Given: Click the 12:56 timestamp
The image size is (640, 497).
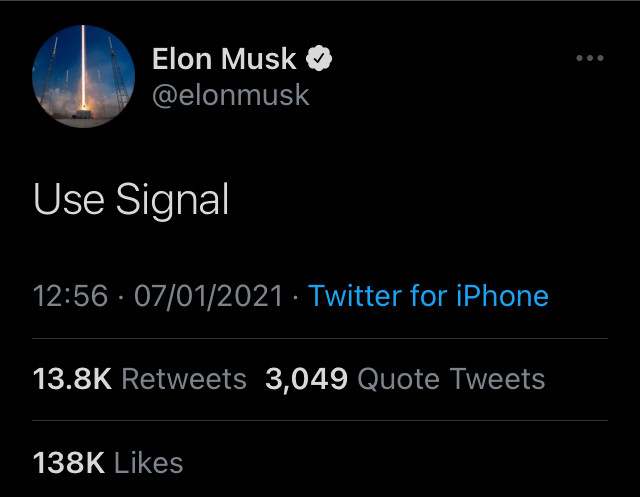Looking at the screenshot, I should tap(71, 295).
